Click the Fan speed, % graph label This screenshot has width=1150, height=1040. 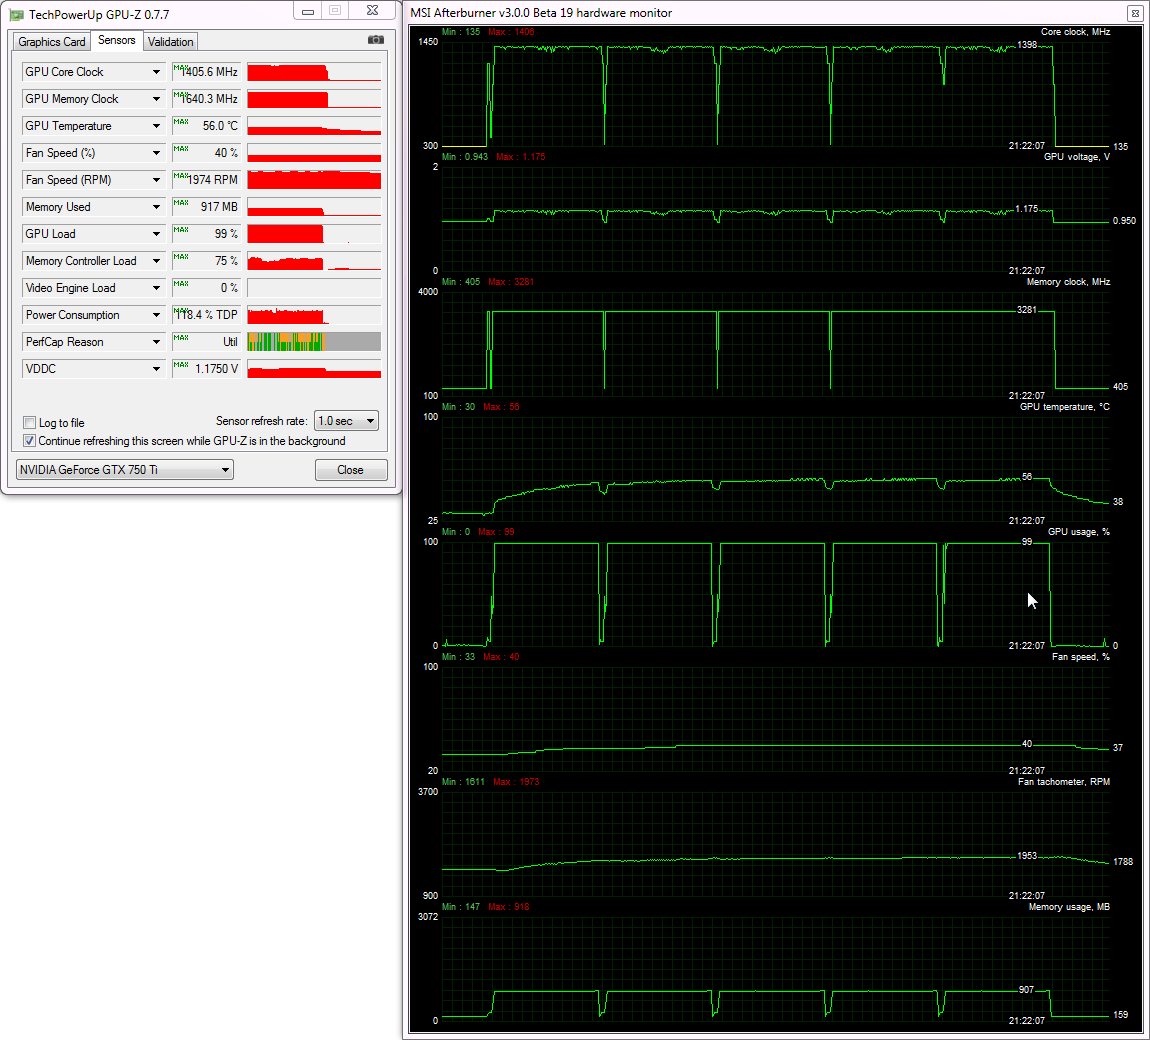(x=1081, y=657)
